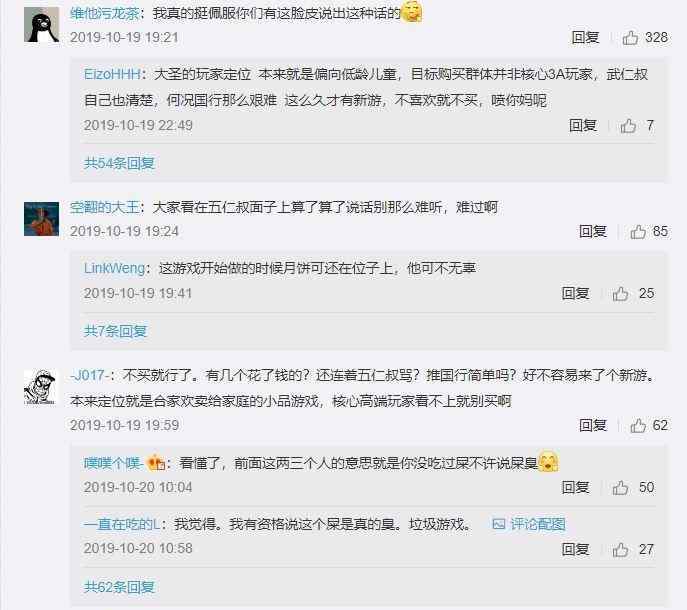687x610 pixels.
Task: Click 回复 on the 2019-10-20 10:58 reply
Action: point(576,550)
